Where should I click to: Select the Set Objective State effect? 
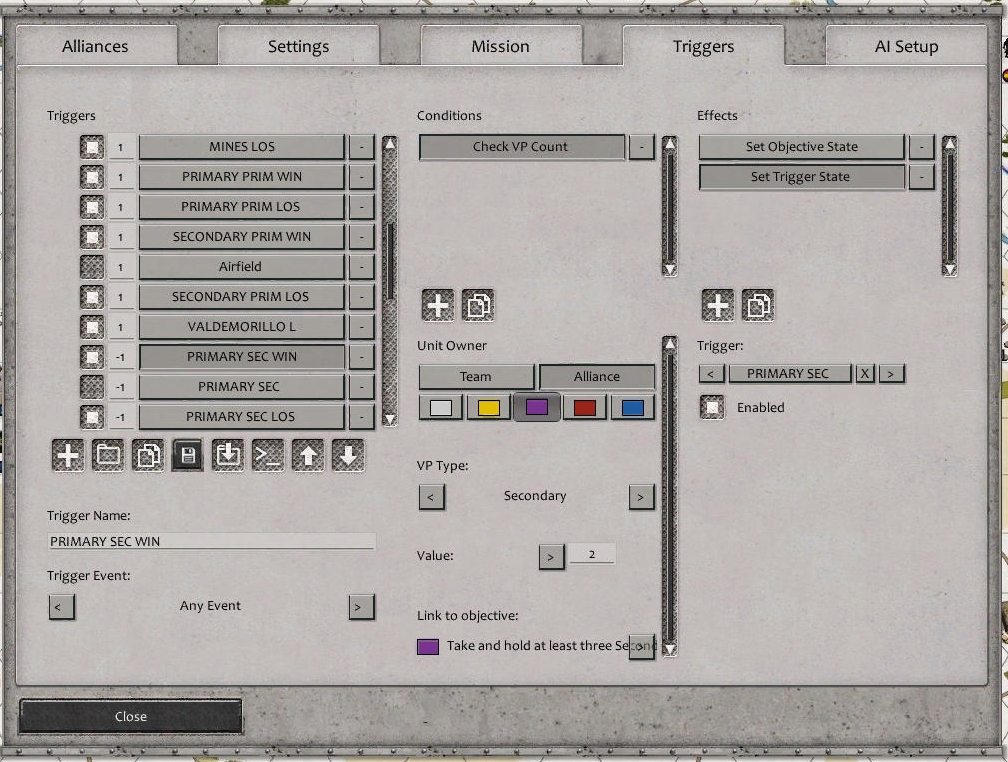[802, 147]
